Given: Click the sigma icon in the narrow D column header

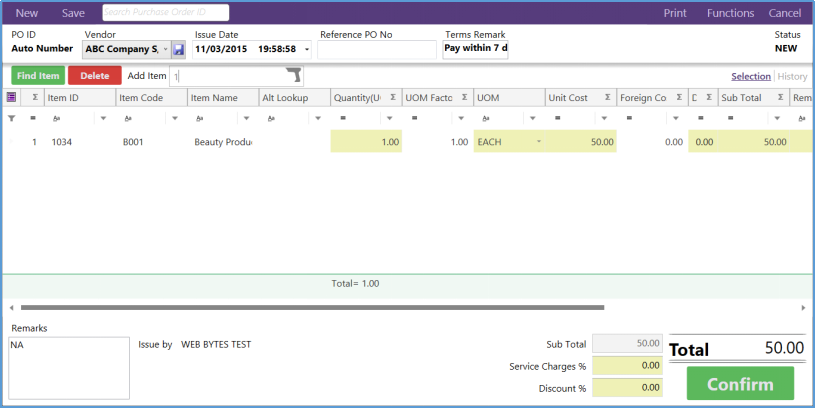Looking at the screenshot, I should point(708,97).
